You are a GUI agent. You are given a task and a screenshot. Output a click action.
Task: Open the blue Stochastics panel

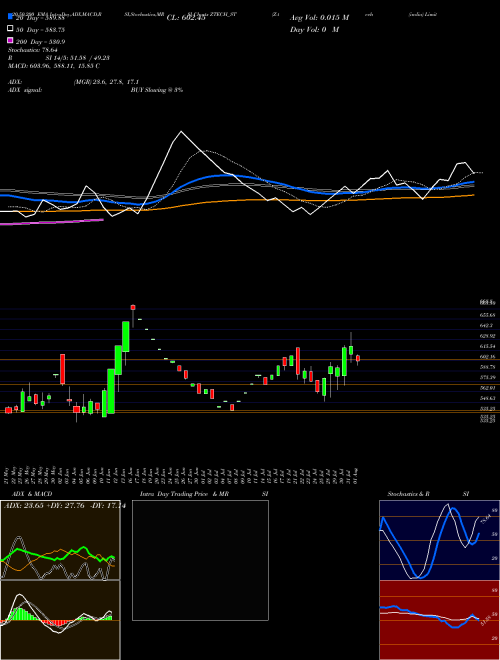click(x=439, y=540)
